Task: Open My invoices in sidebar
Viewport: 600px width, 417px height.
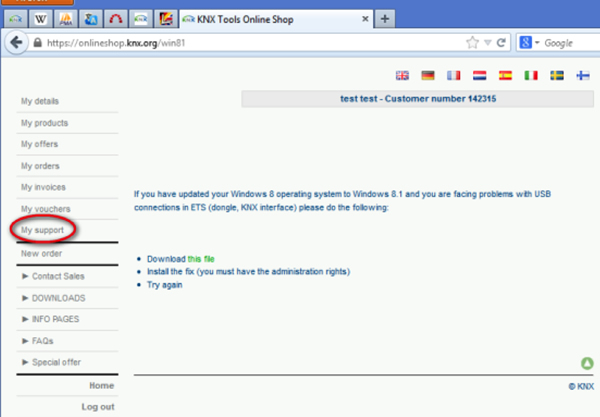Action: [x=43, y=187]
